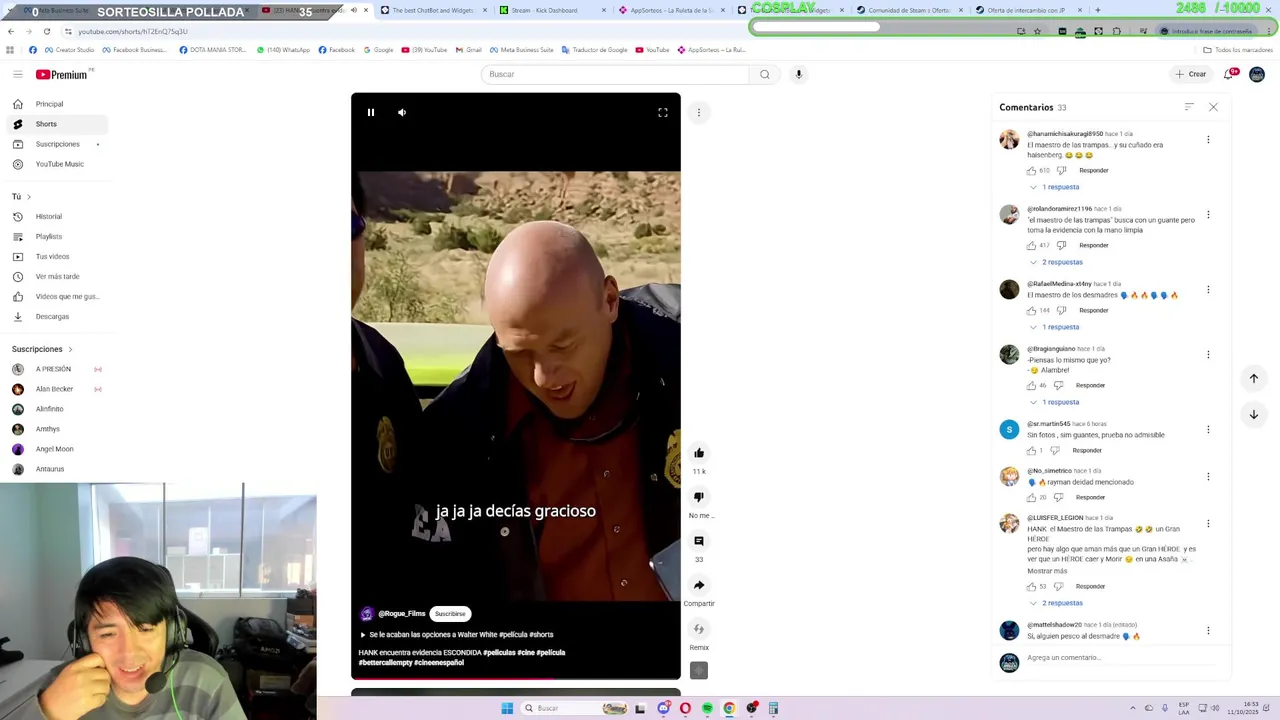This screenshot has width=1280, height=720.
Task: Reply to sr.martin545 comment via Responder
Action: [x=1087, y=450]
